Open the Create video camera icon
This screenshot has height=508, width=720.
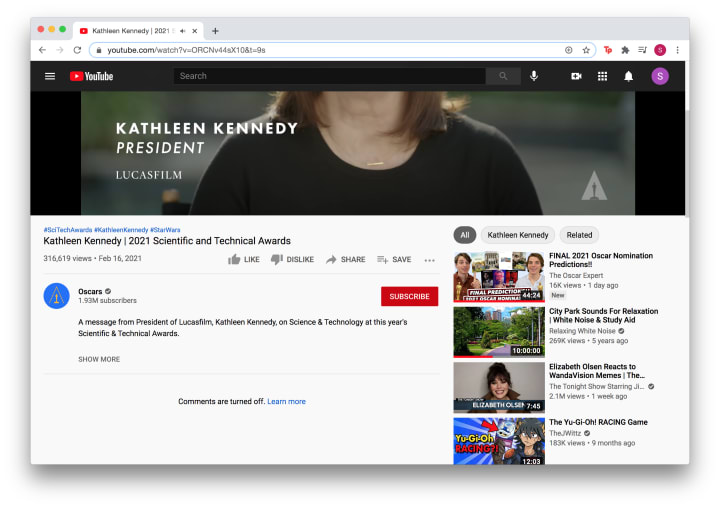(x=576, y=76)
